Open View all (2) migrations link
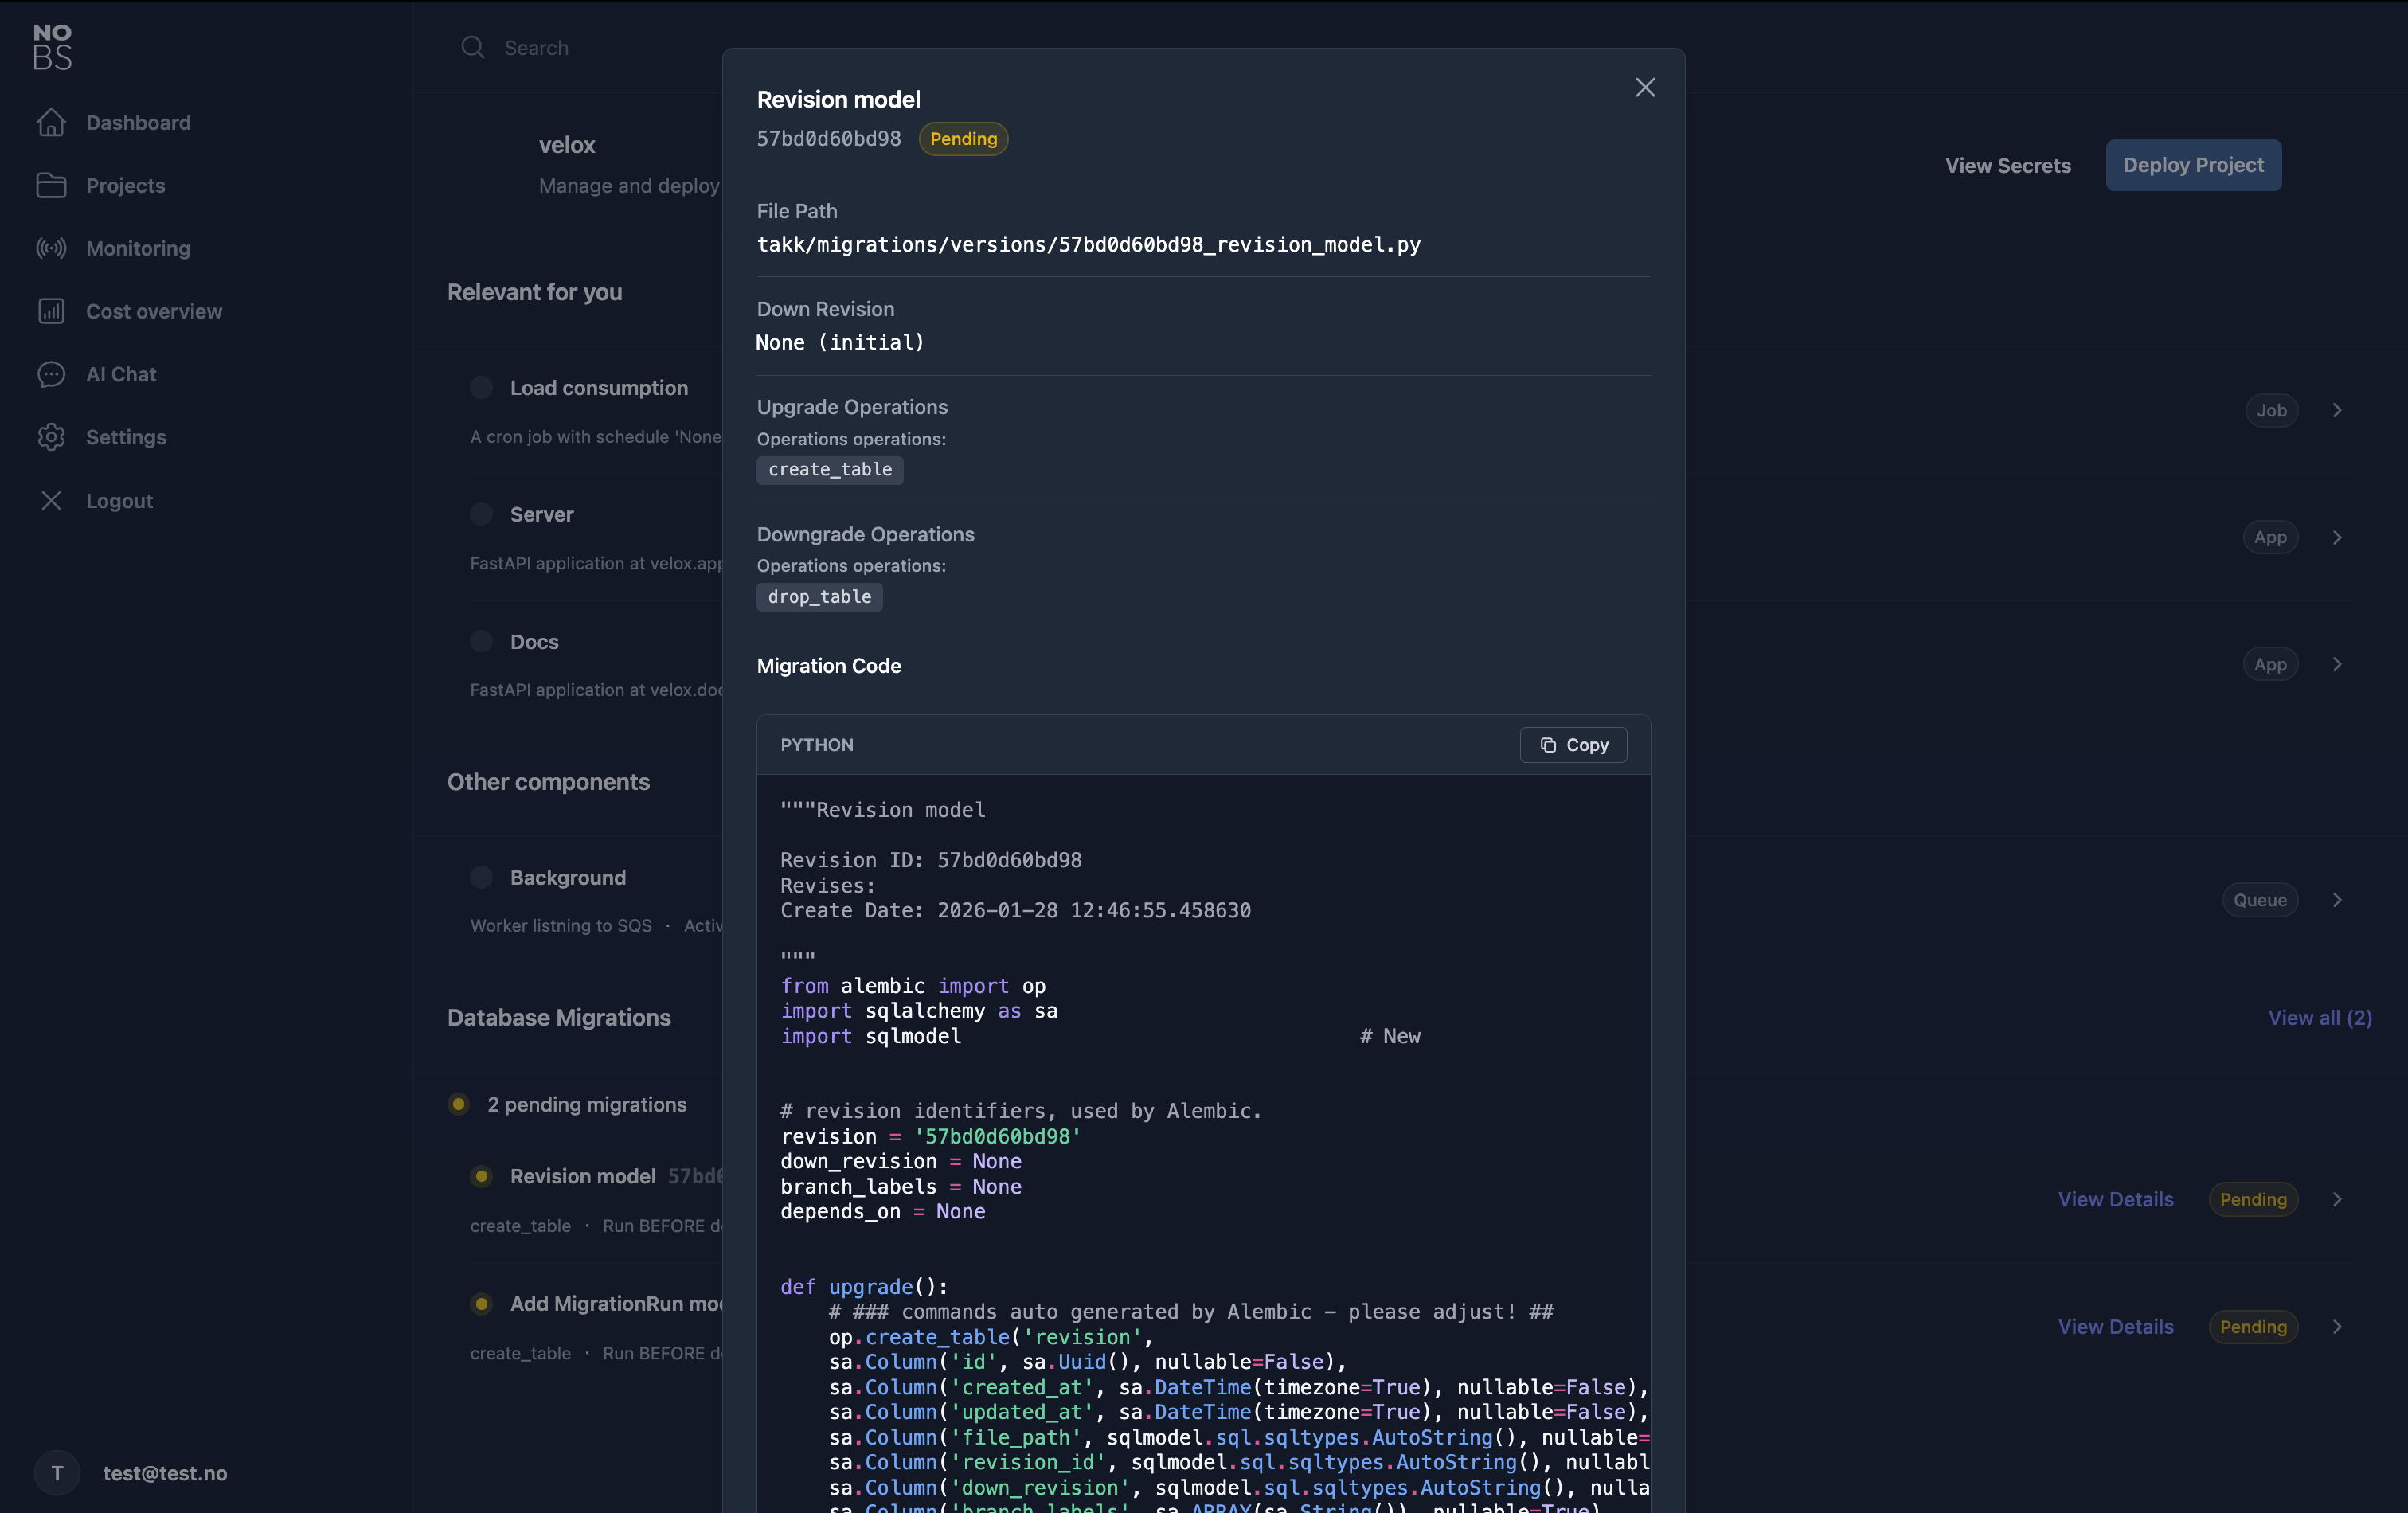This screenshot has height=1513, width=2408. [x=2319, y=1017]
